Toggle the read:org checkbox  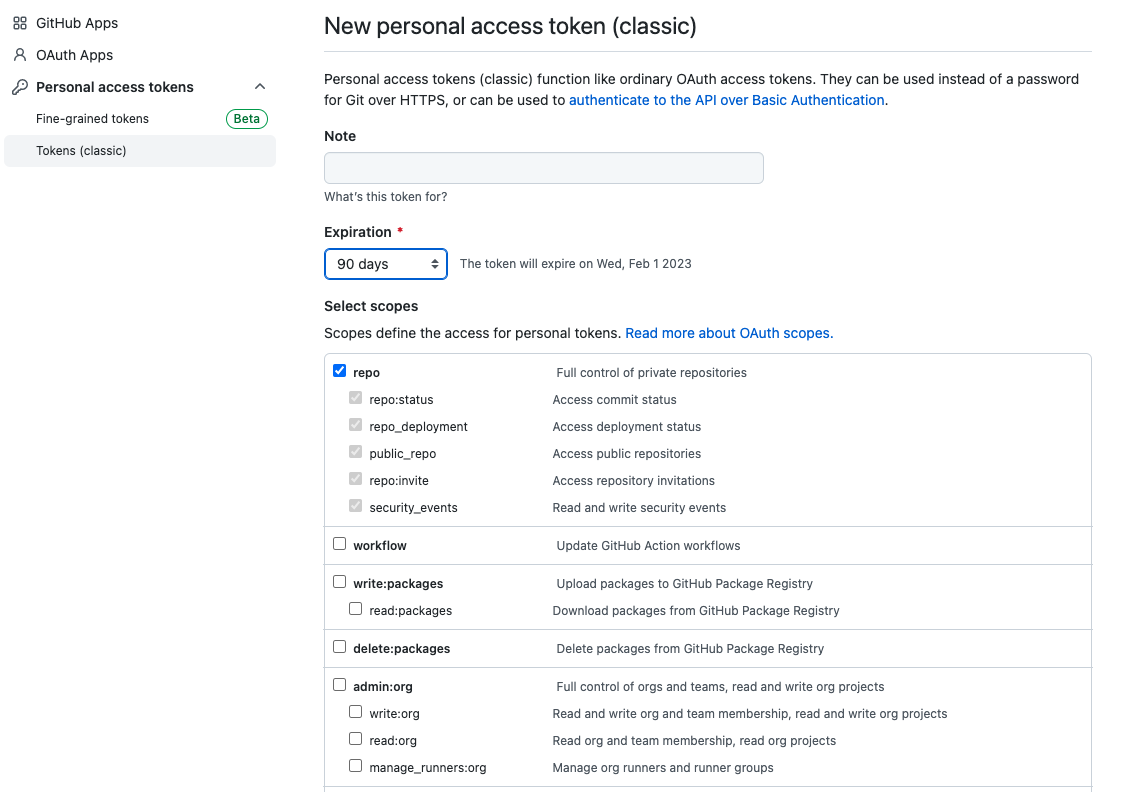coord(356,739)
